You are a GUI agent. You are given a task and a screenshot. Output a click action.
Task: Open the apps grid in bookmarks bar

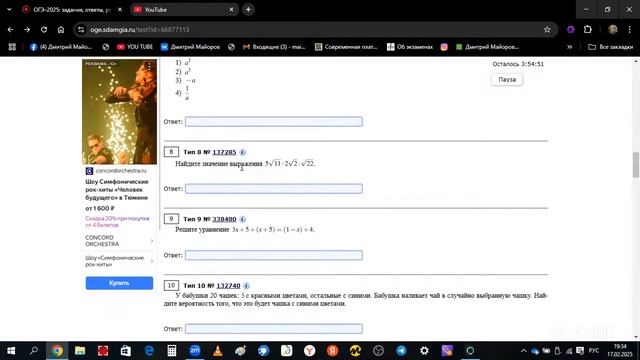pyautogui.click(x=12, y=47)
